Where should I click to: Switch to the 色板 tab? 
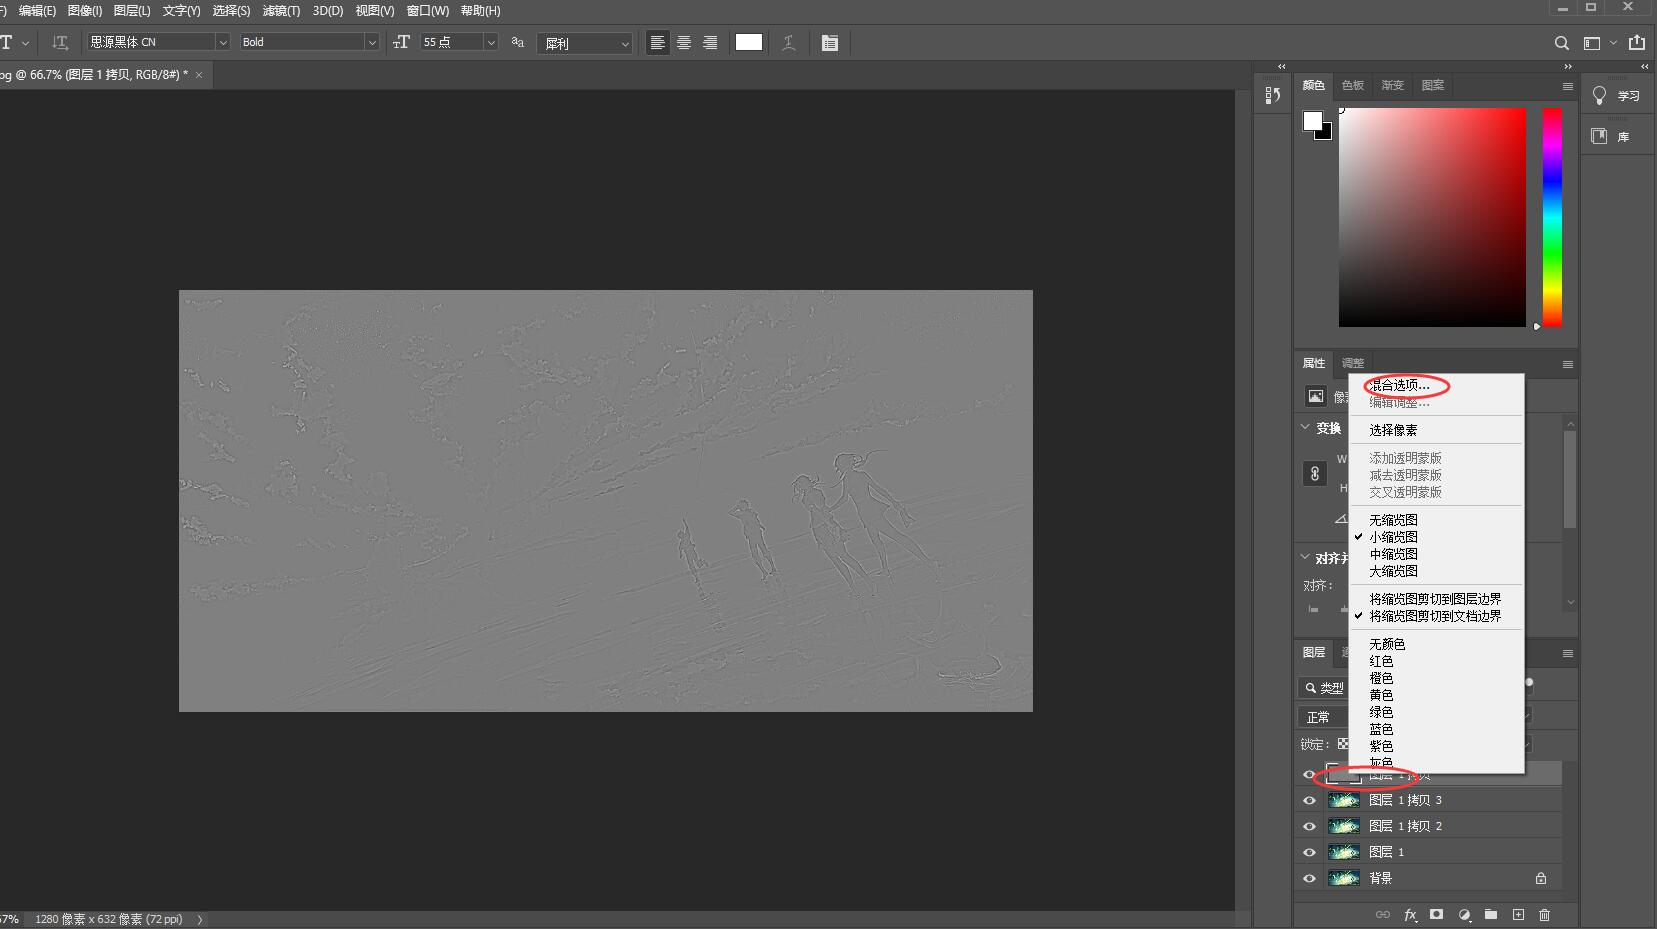tap(1353, 85)
